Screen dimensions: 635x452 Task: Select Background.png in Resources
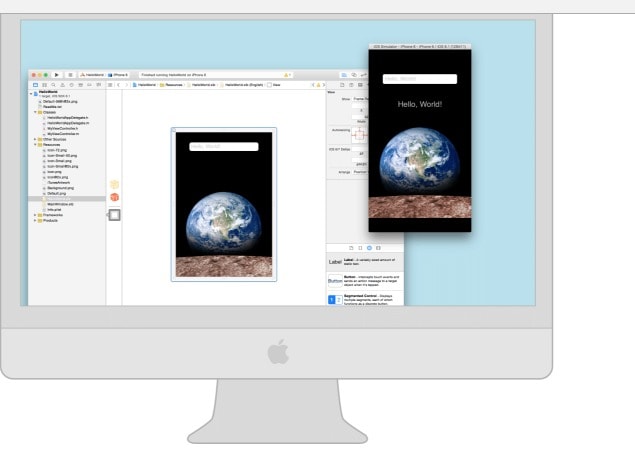(x=58, y=188)
